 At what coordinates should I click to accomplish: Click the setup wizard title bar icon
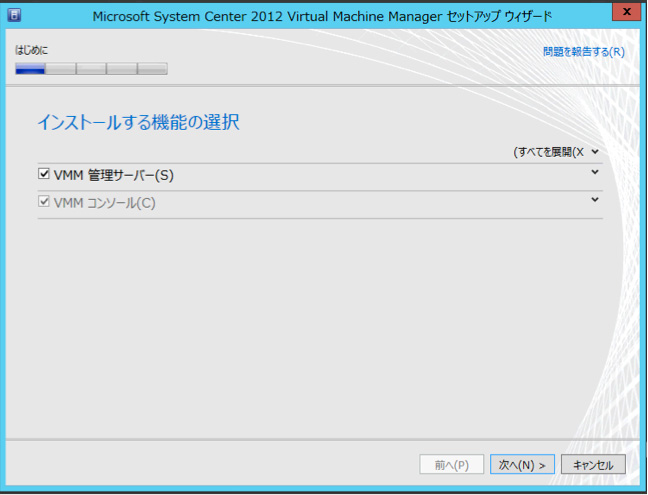pyautogui.click(x=14, y=16)
